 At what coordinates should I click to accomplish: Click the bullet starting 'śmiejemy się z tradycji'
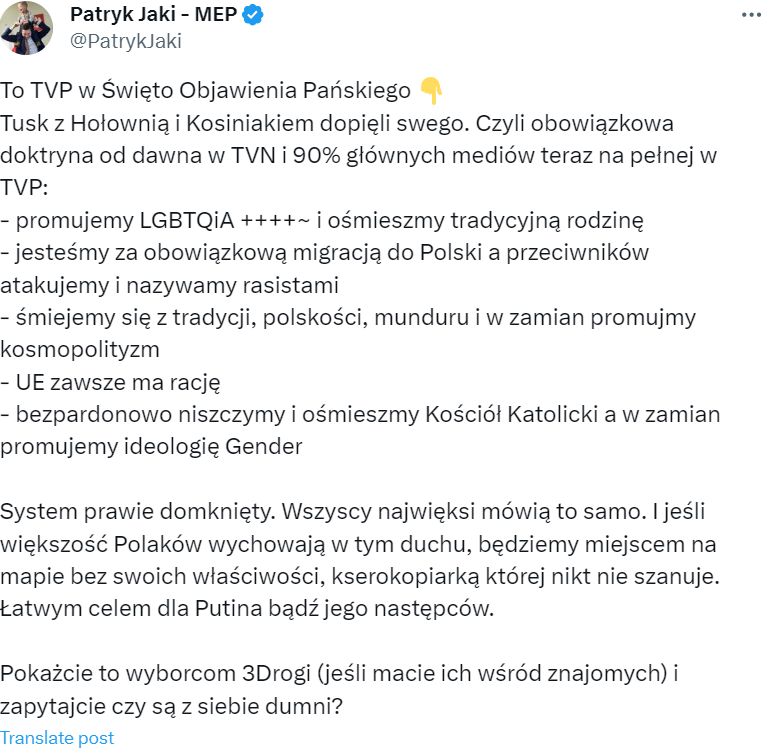[x=348, y=318]
